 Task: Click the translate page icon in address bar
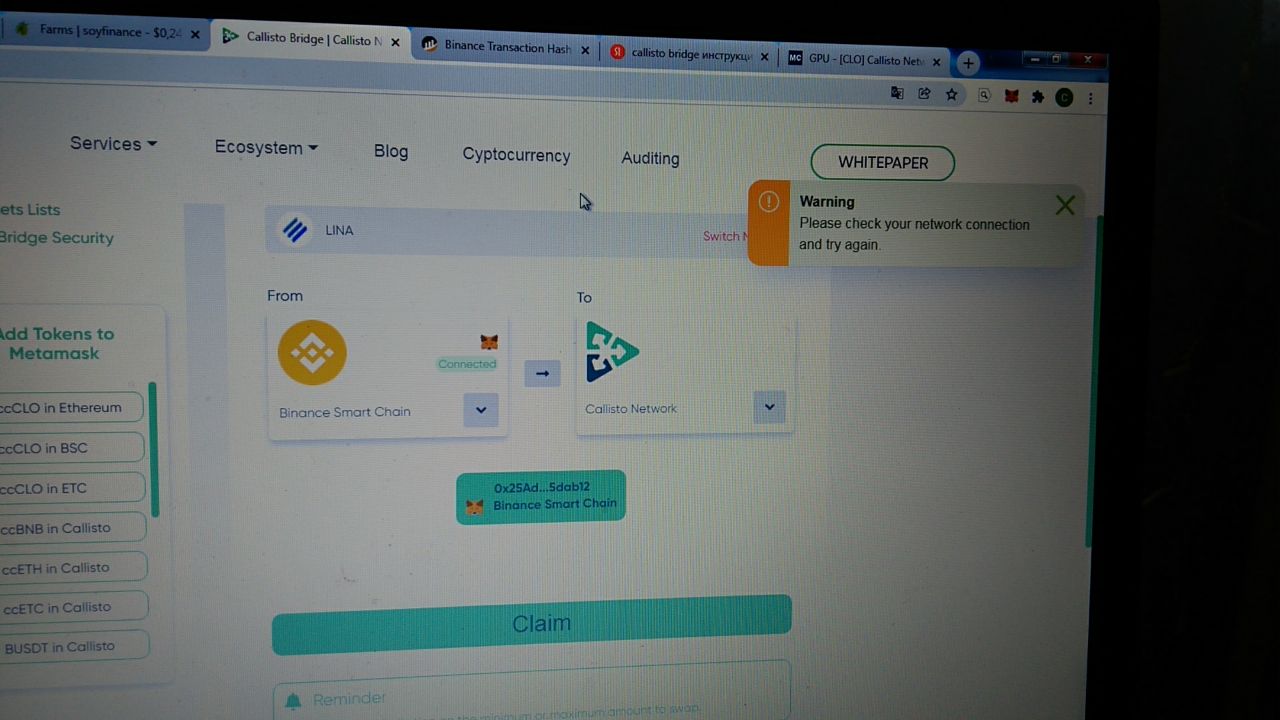(x=897, y=93)
